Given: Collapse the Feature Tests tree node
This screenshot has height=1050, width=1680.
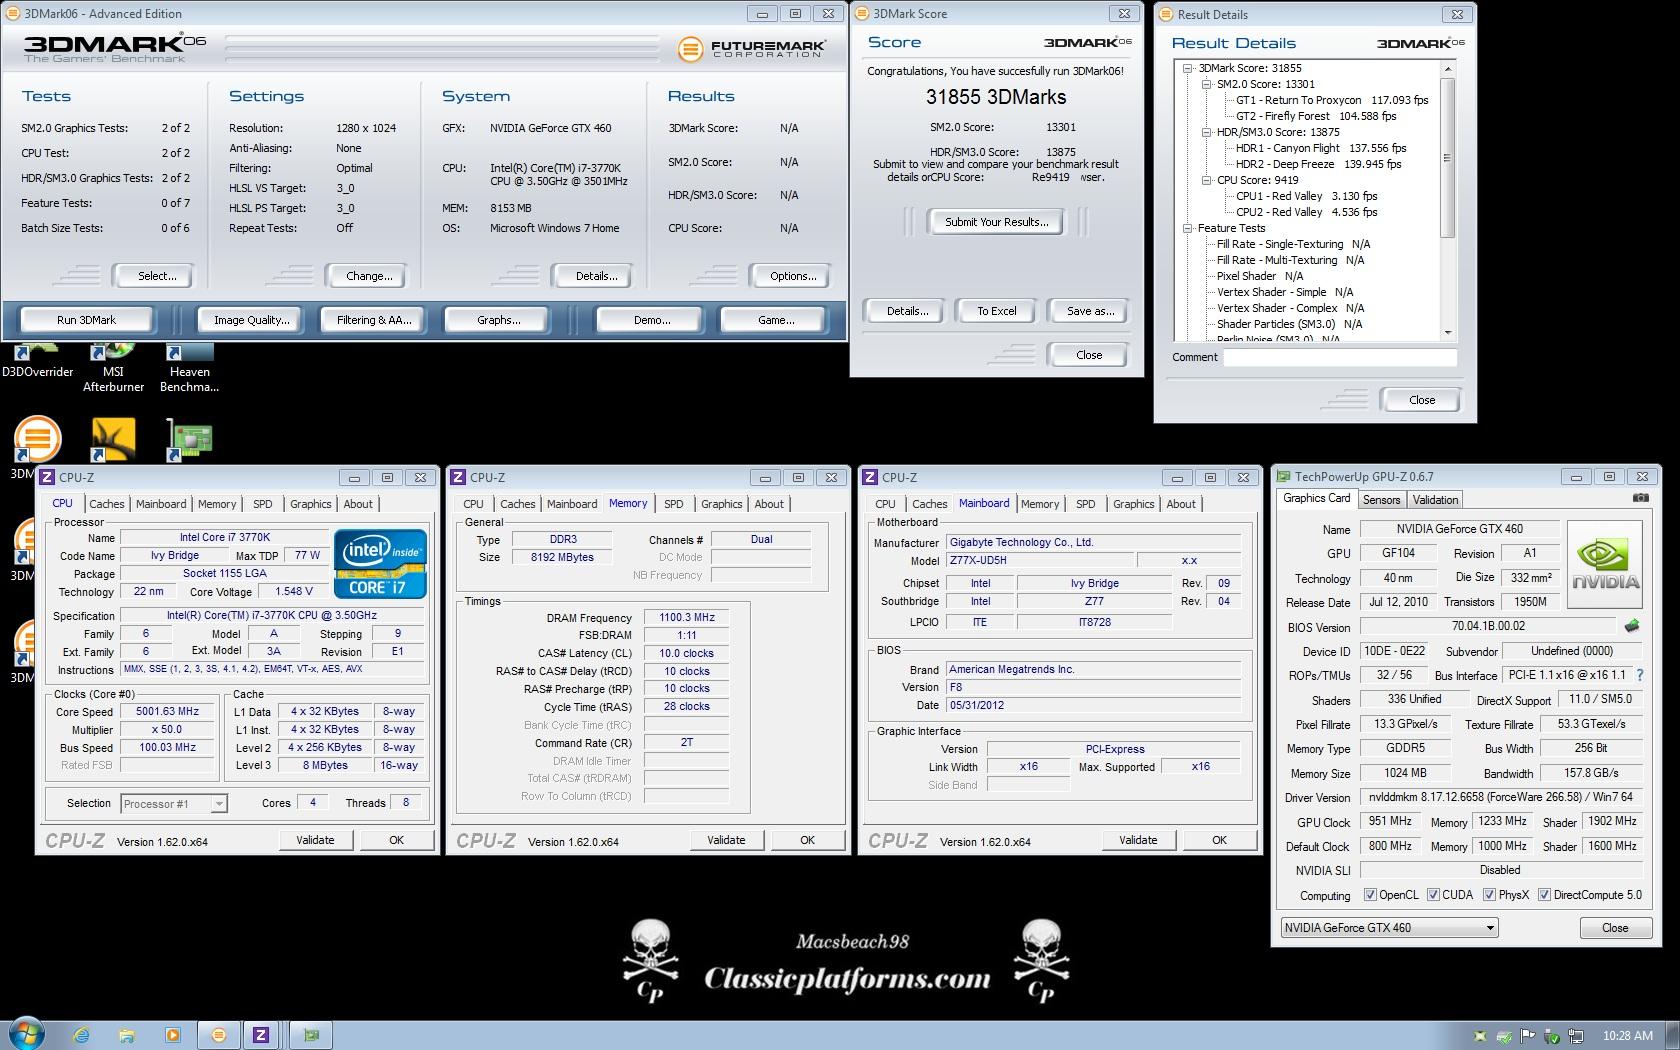Looking at the screenshot, I should click(1188, 229).
